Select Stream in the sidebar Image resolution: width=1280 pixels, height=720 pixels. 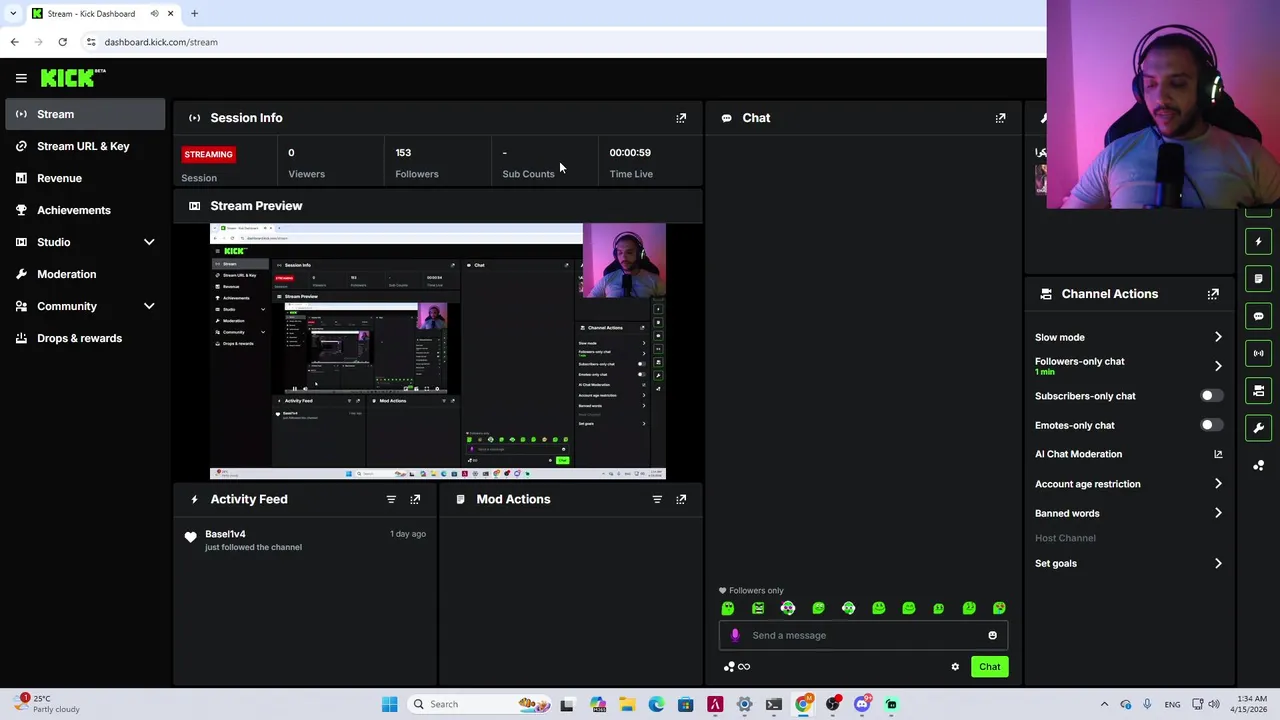coord(85,114)
